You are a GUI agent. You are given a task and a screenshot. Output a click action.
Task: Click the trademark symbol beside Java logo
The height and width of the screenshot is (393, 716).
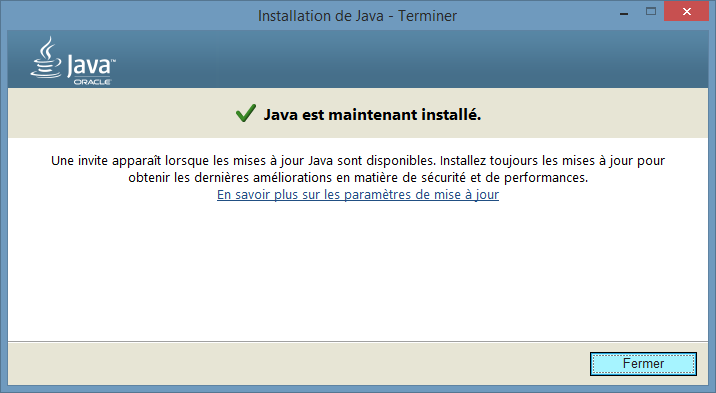pos(113,60)
